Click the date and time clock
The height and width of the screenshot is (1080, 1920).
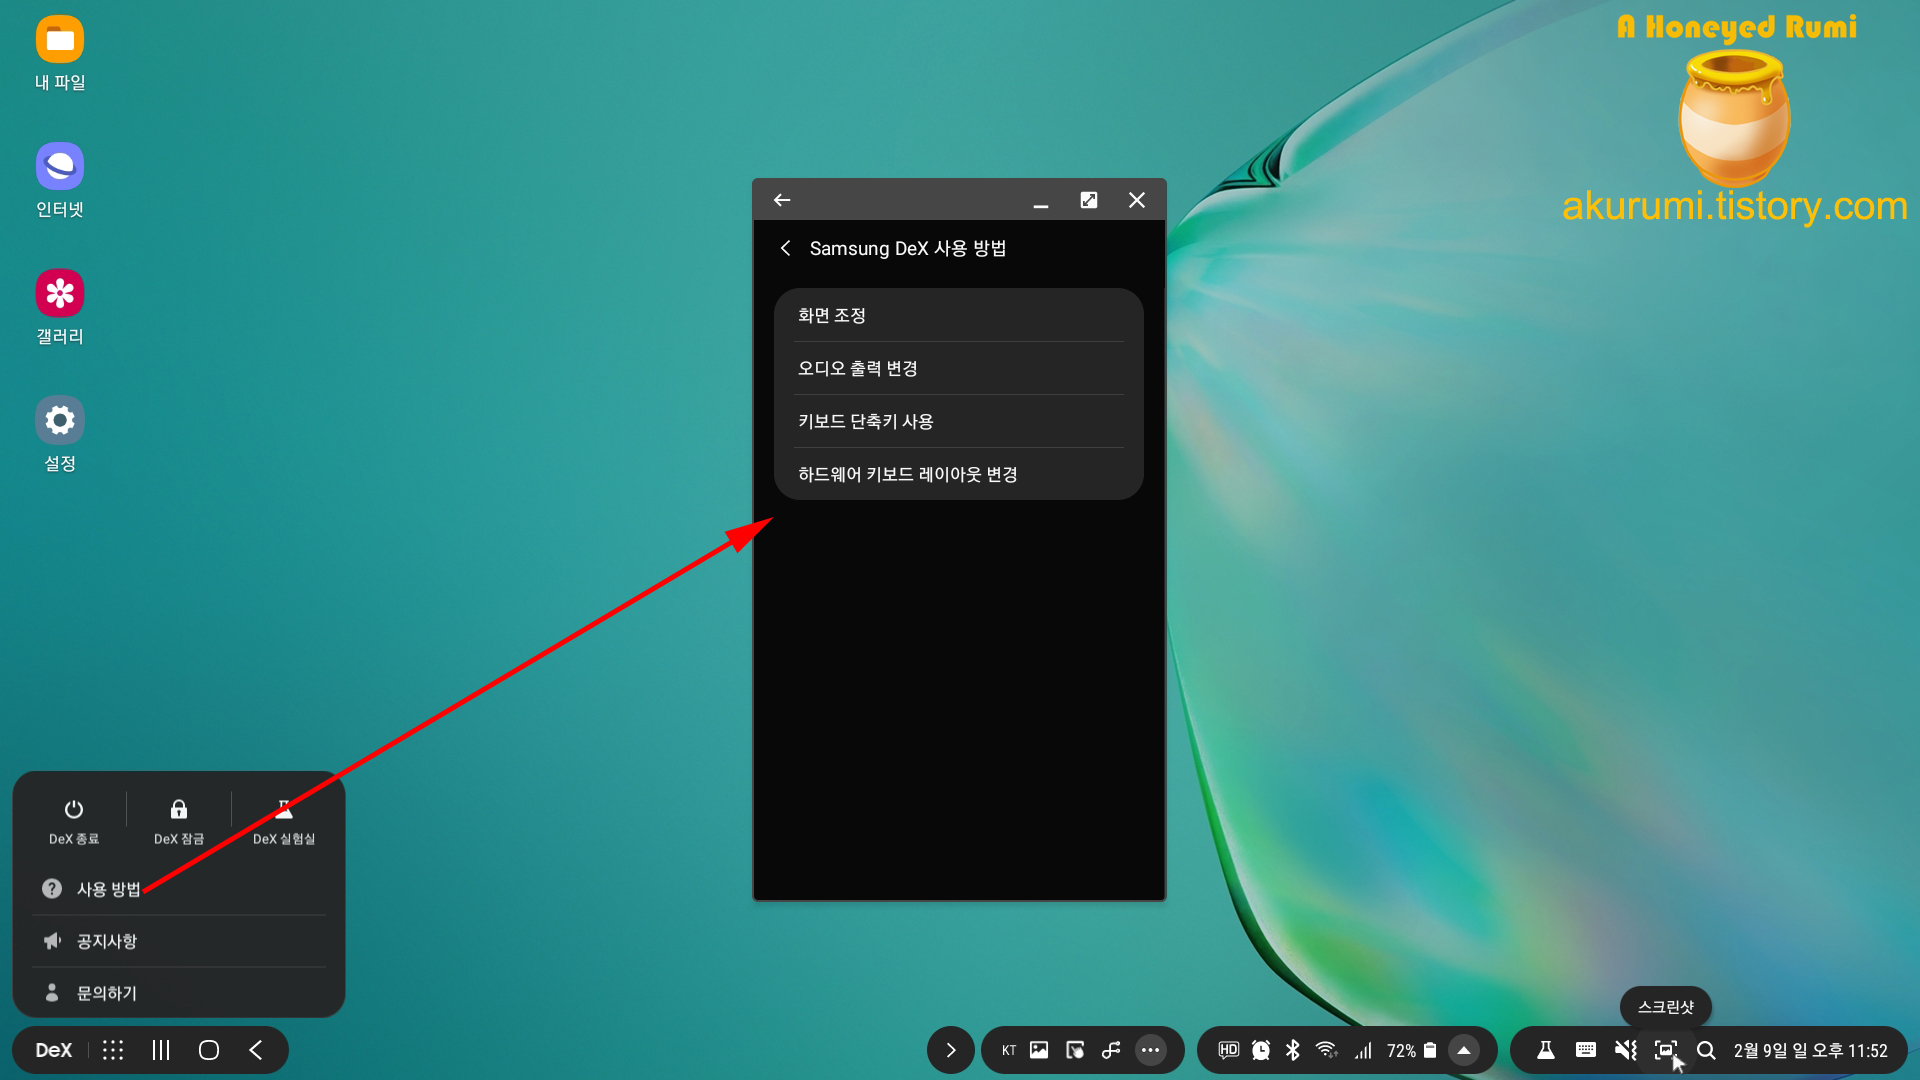[1810, 1050]
